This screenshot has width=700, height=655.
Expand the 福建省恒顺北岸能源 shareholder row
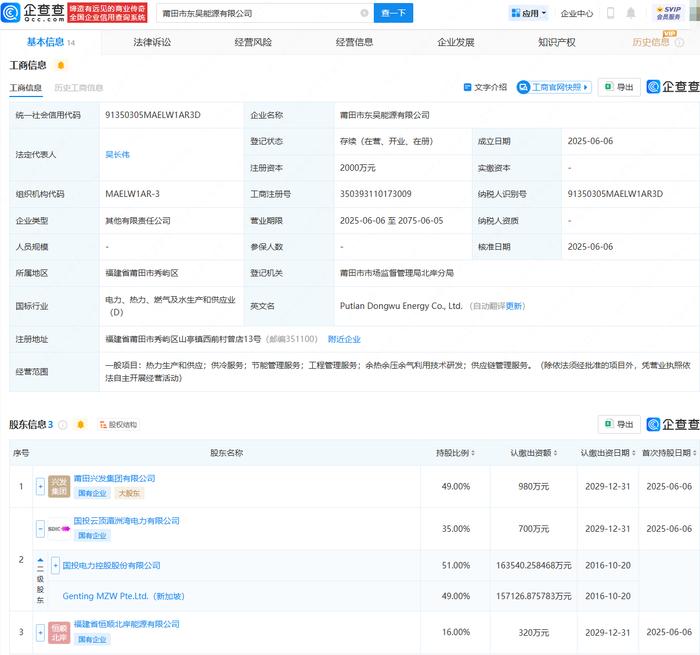coord(40,632)
